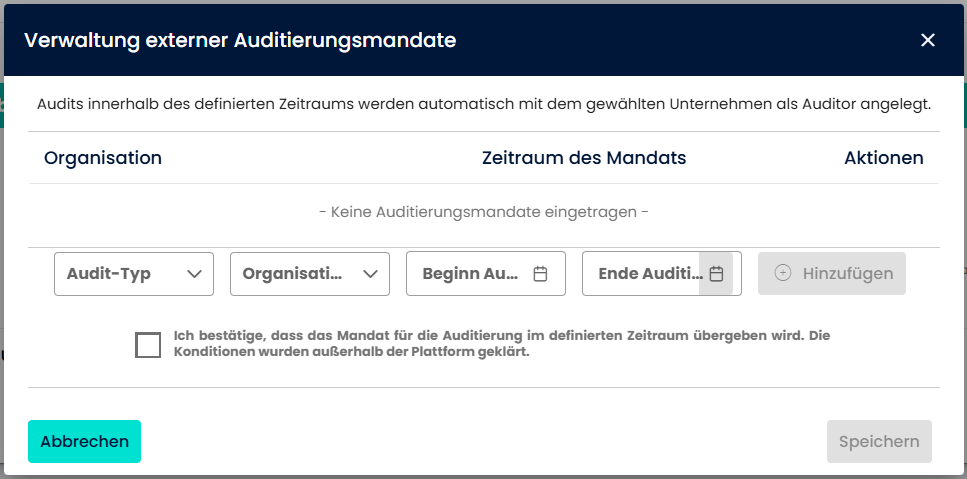967x479 pixels.
Task: Click the Organisation column header
Action: click(x=103, y=158)
